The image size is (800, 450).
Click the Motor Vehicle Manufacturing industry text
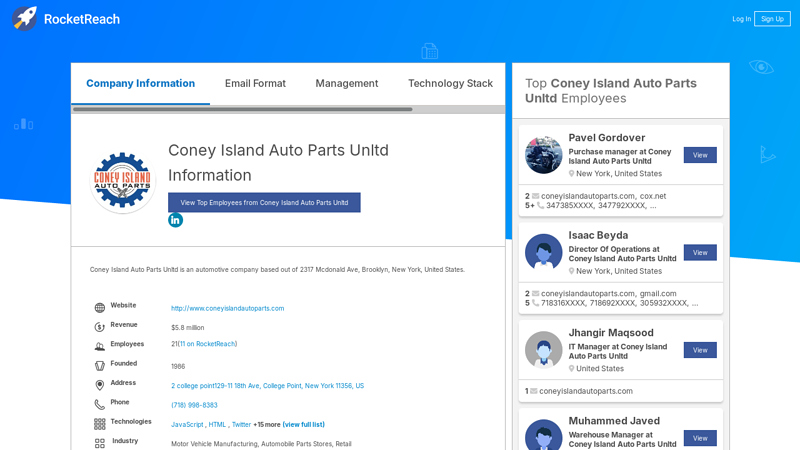(261, 444)
